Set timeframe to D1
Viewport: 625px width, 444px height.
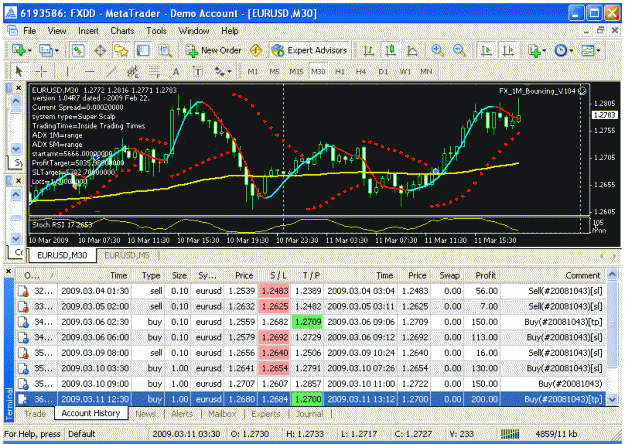(383, 72)
